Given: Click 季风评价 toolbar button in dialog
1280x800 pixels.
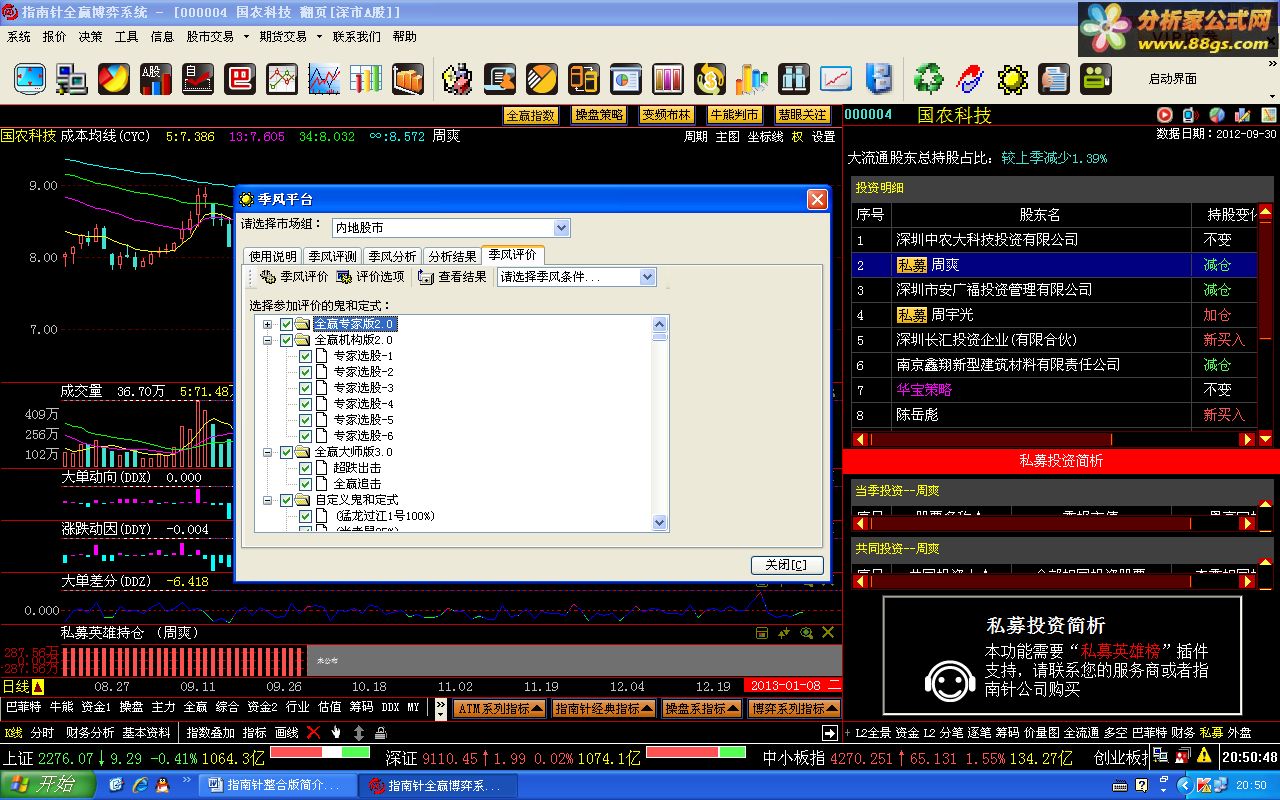Looking at the screenshot, I should click(294, 277).
